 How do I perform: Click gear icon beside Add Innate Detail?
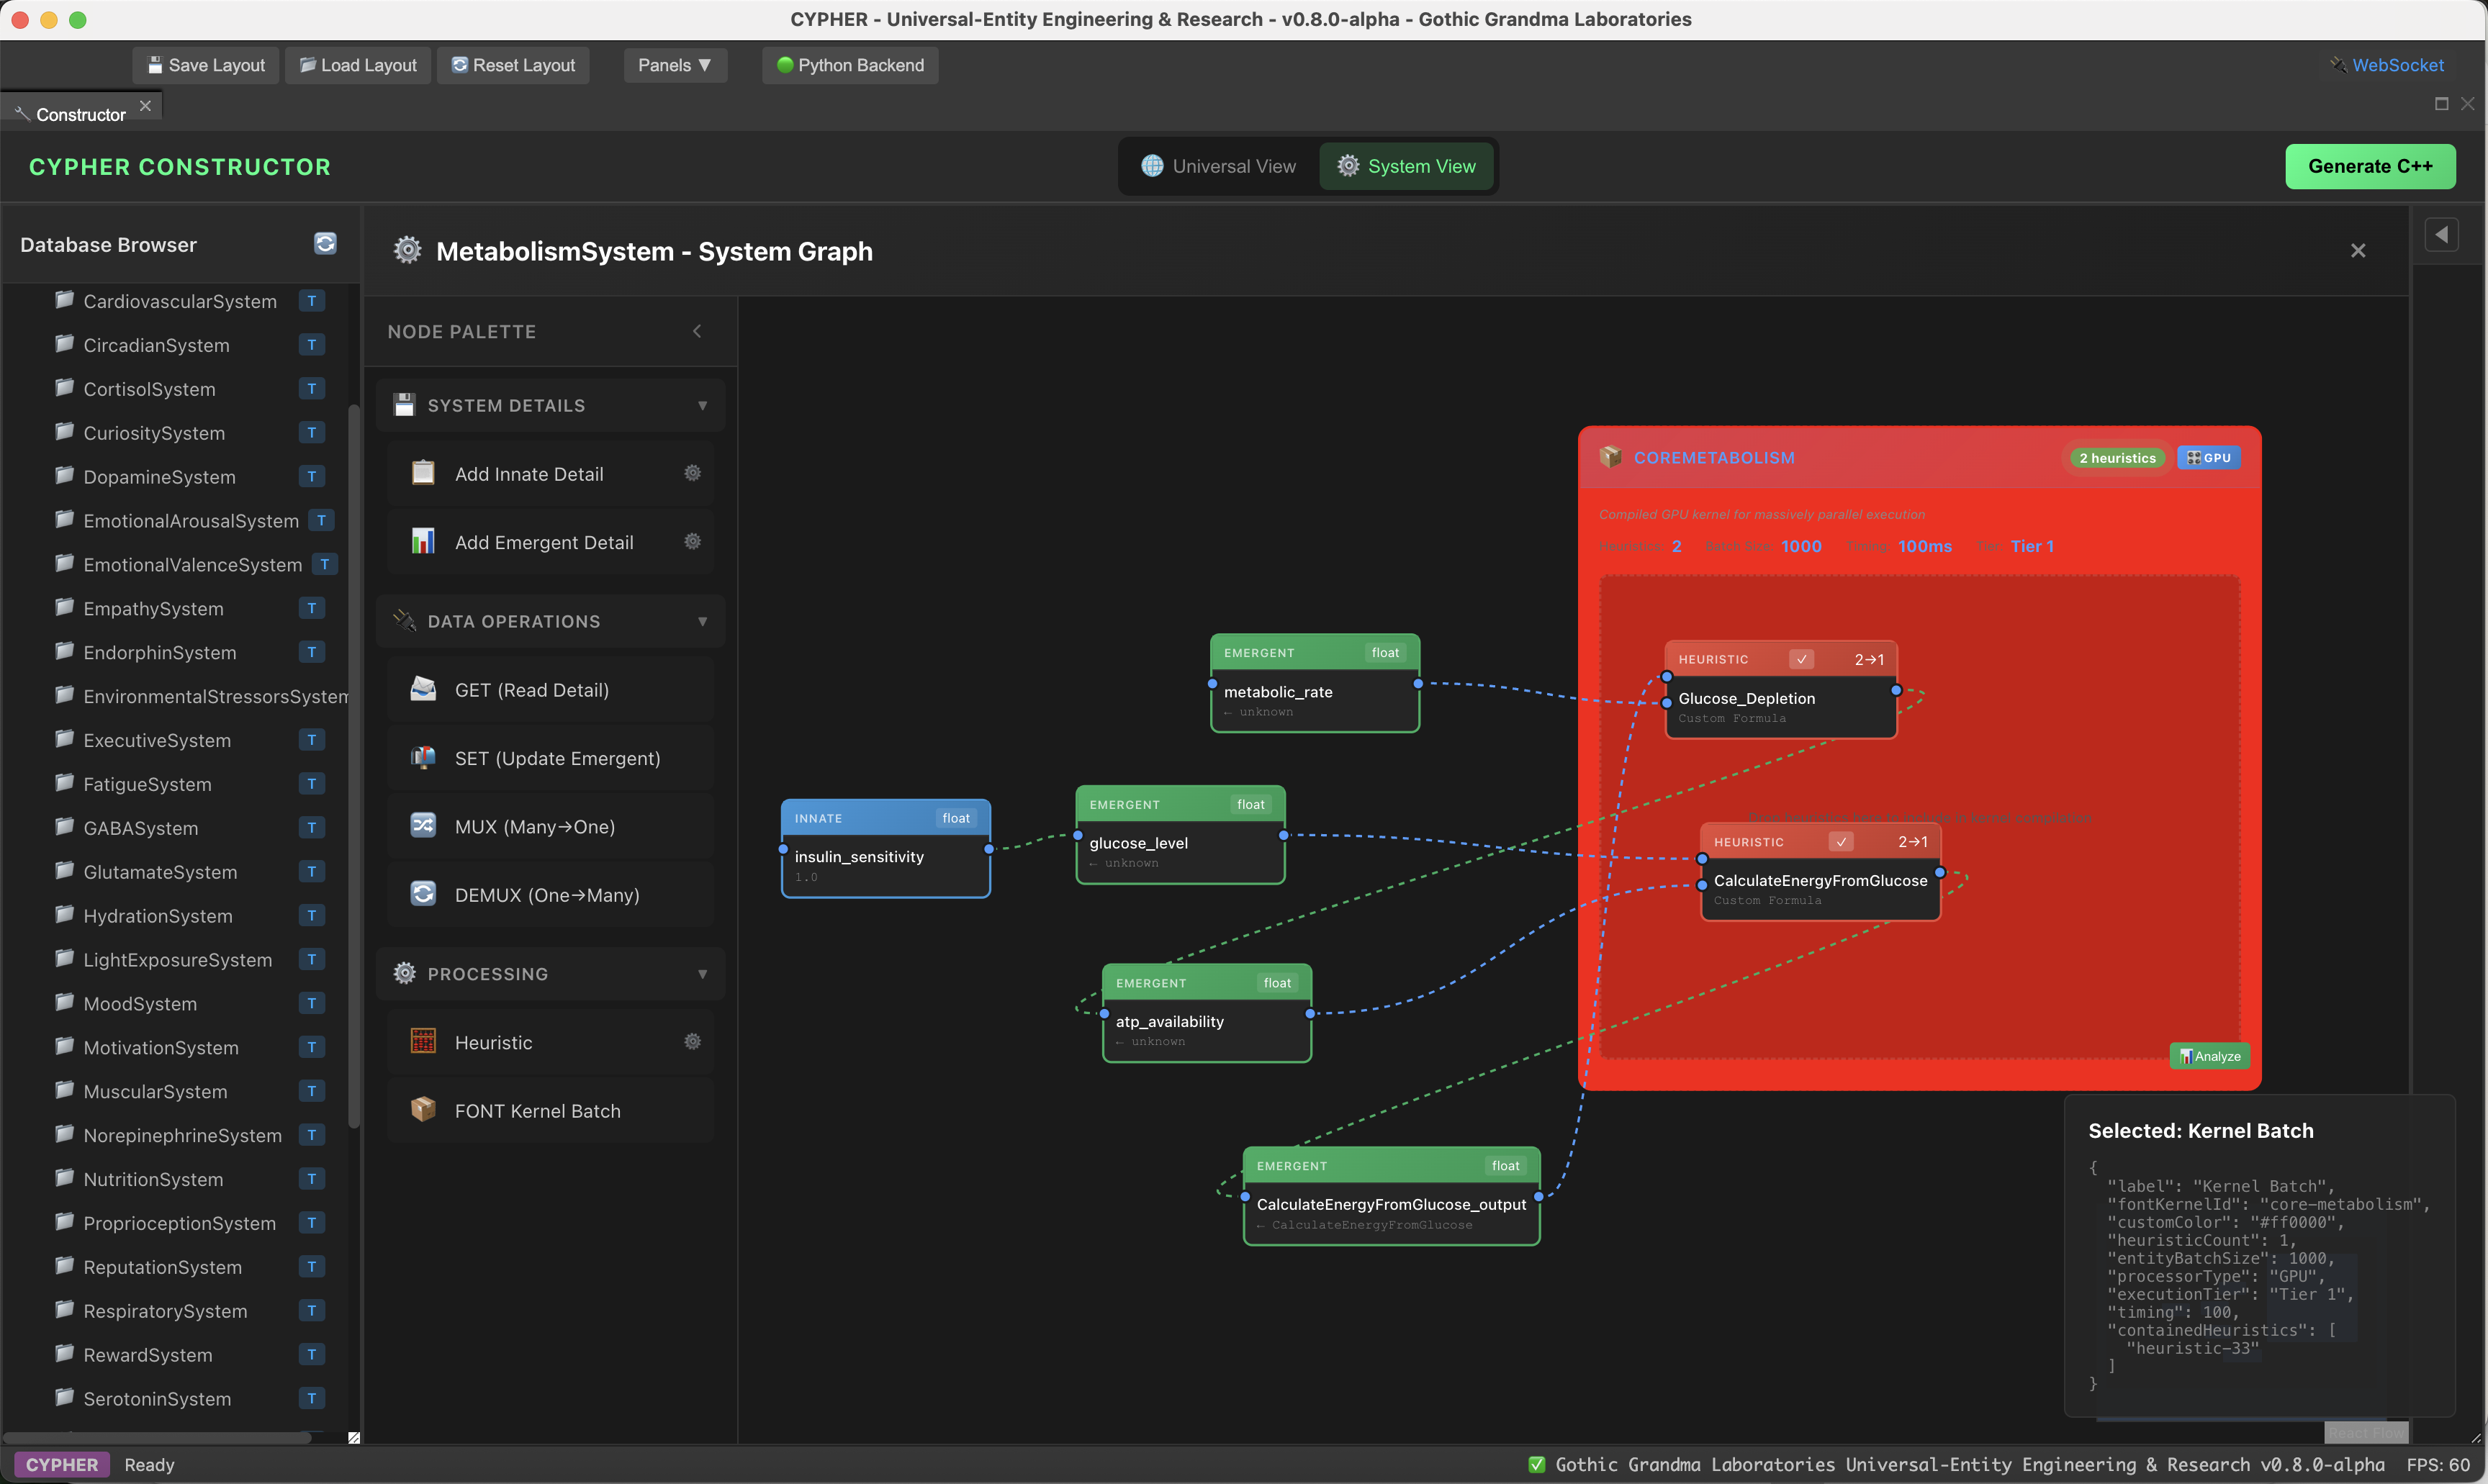(692, 473)
